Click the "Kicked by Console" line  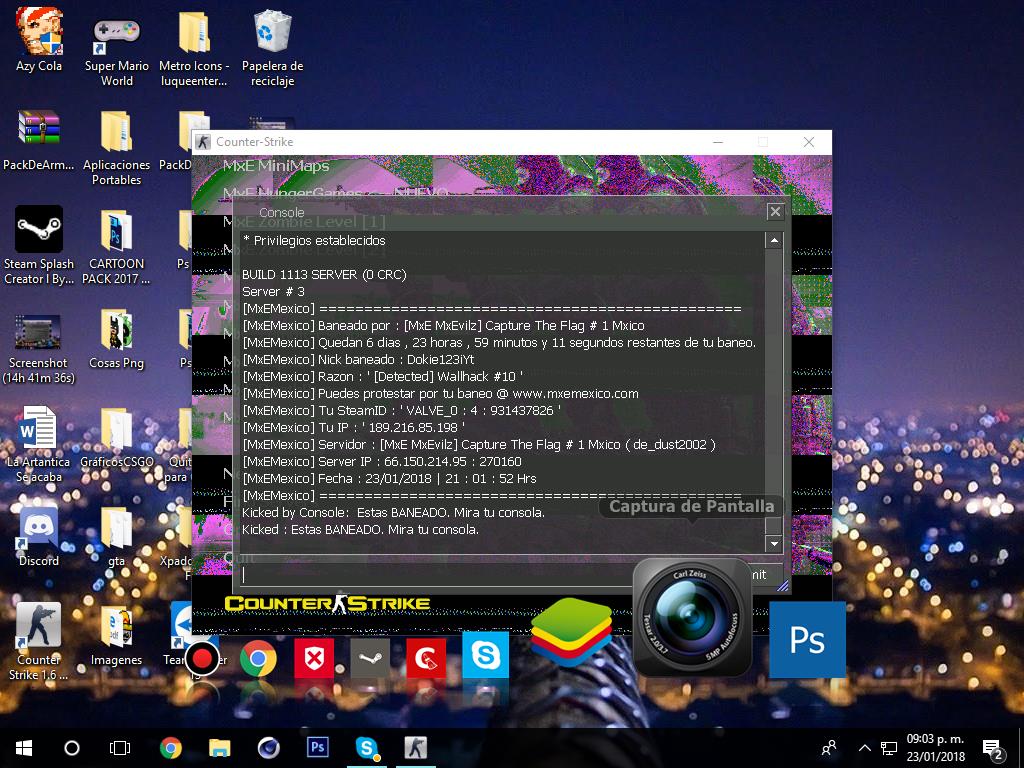tap(393, 512)
